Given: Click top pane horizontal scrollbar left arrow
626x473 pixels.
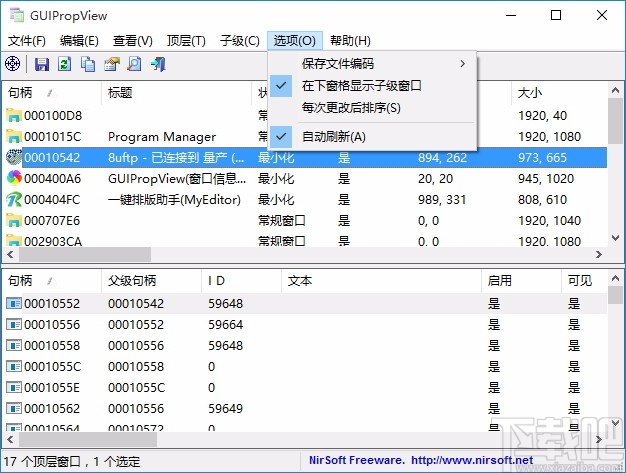Looking at the screenshot, I should pos(10,254).
